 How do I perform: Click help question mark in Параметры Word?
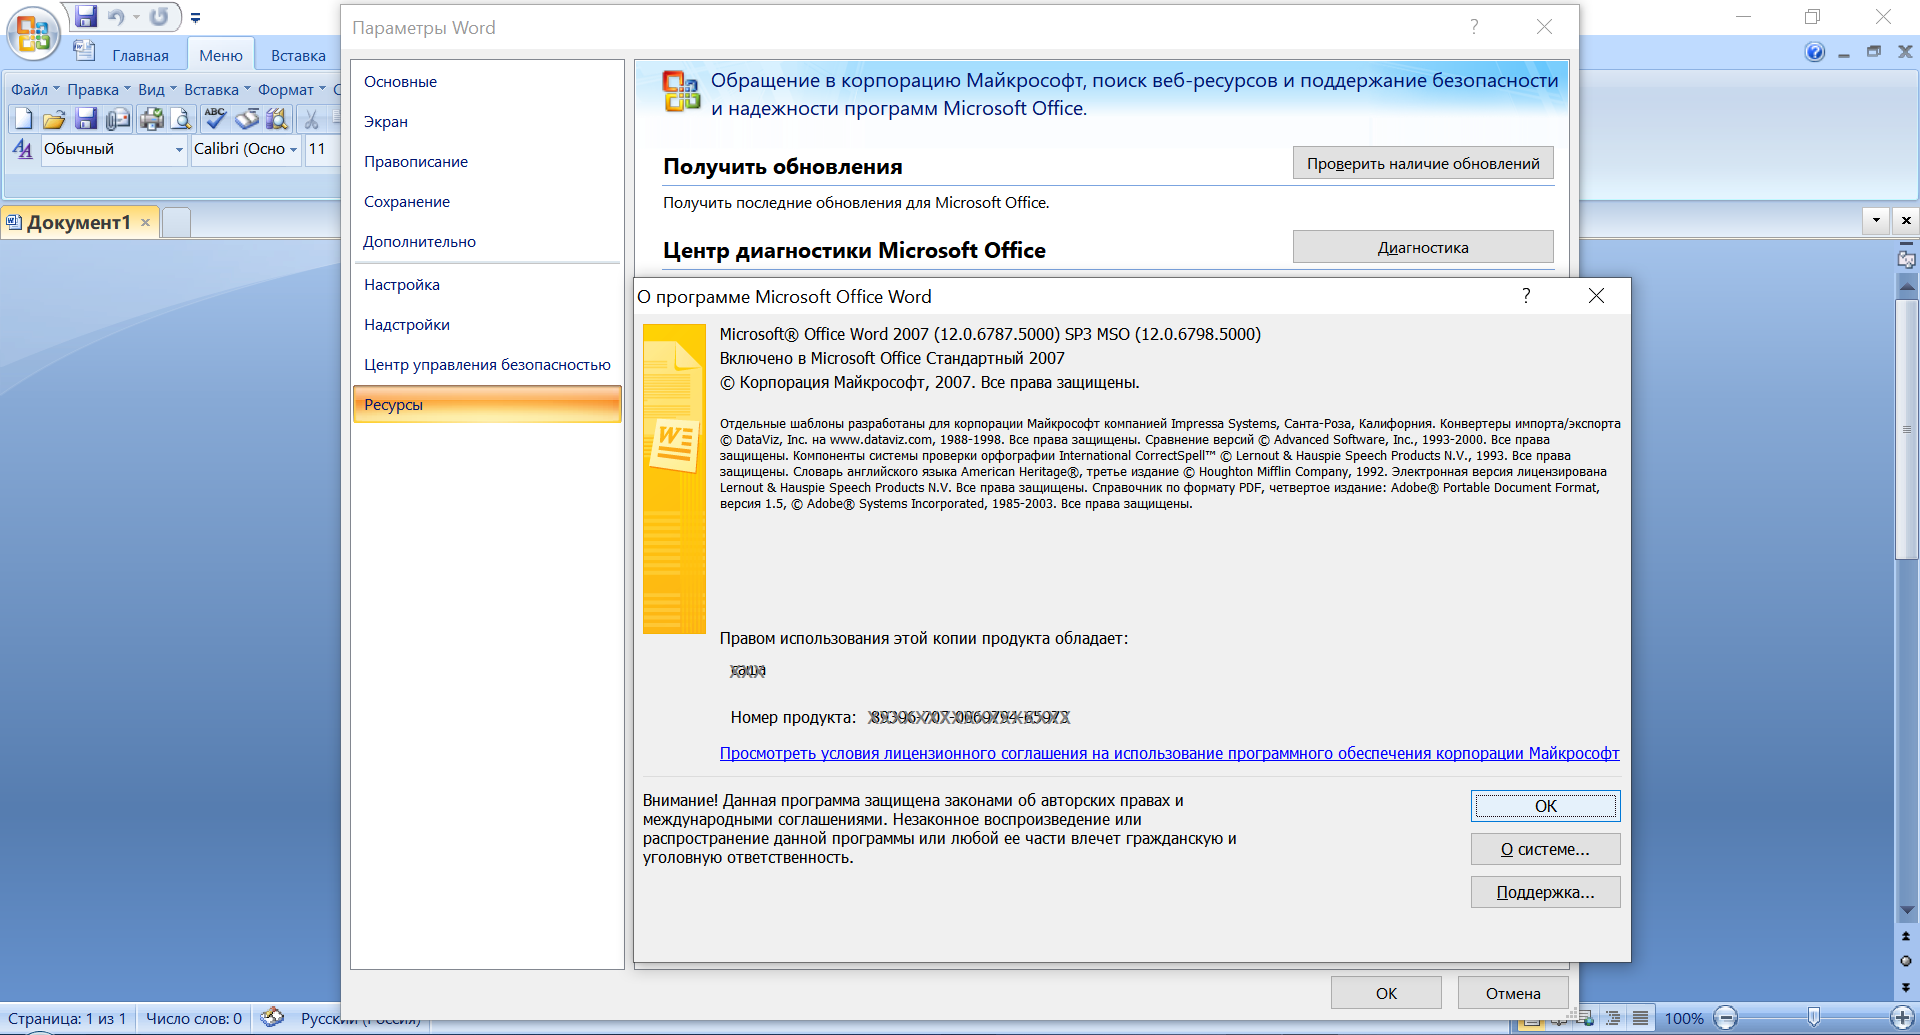1474,27
